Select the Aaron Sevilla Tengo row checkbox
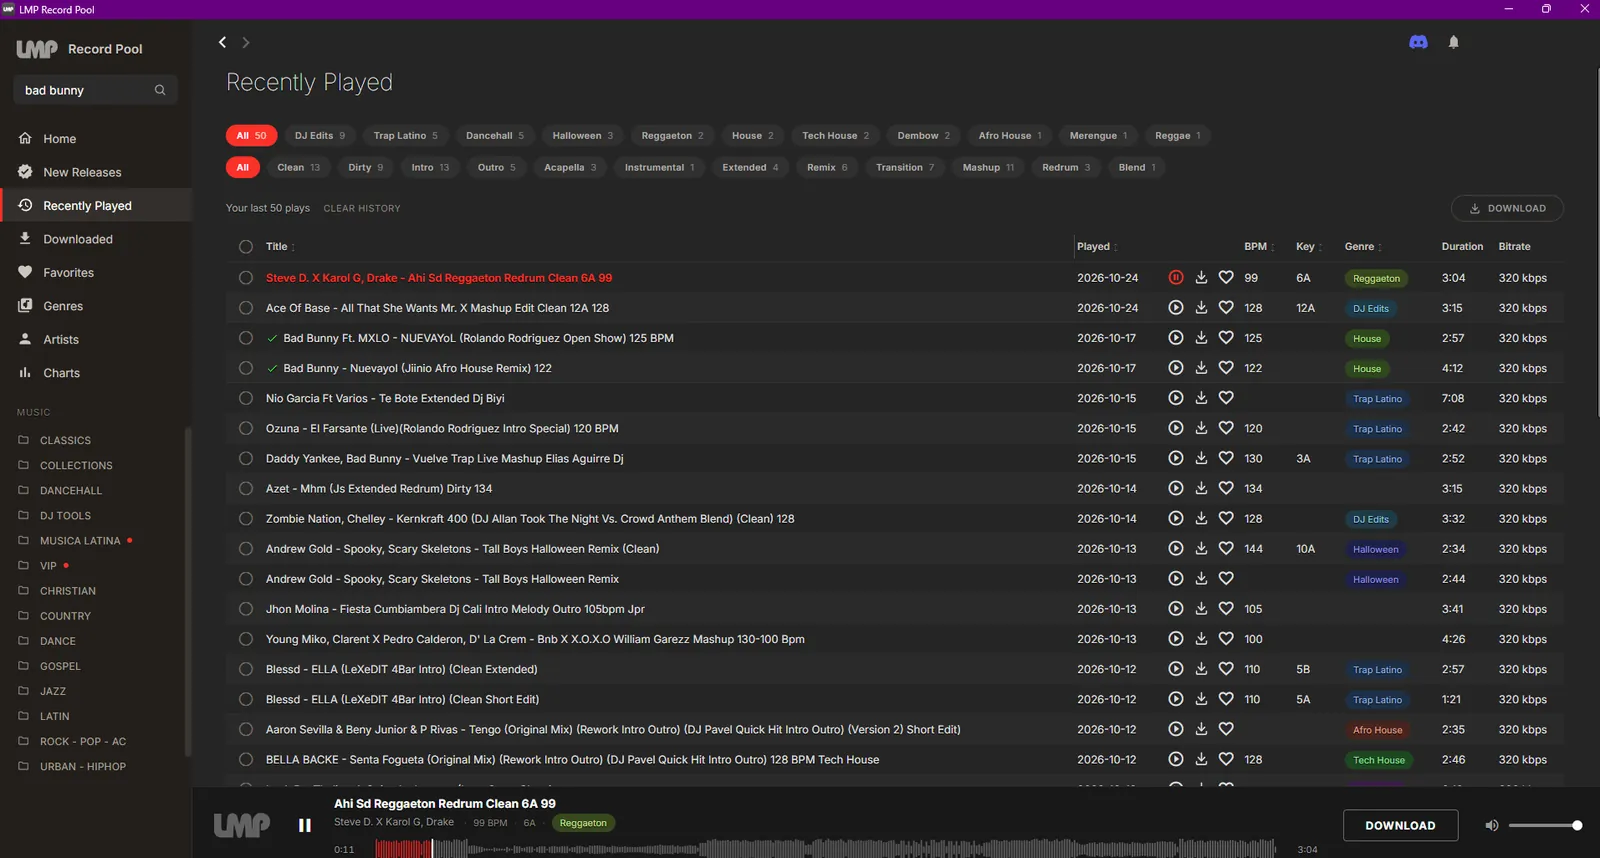 coord(246,729)
